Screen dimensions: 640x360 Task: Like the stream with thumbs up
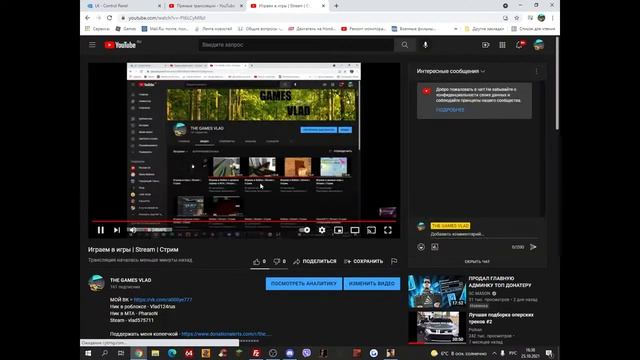tap(260, 262)
